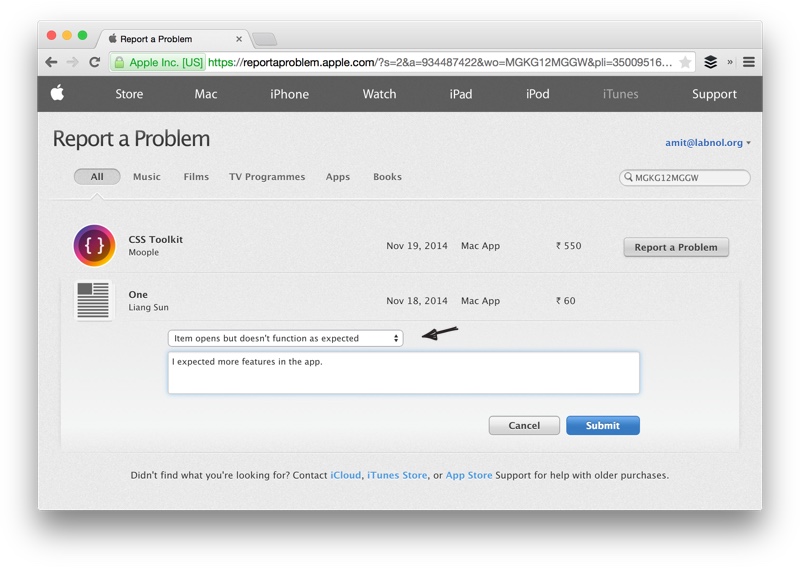Viewport: 800px width, 568px height.
Task: Select the TV Programmes filter tab
Action: 267,177
